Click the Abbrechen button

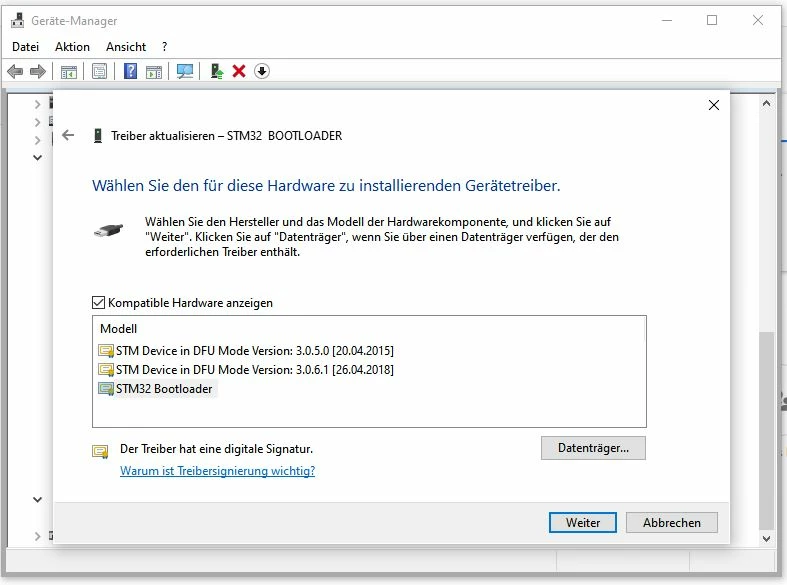pos(672,523)
